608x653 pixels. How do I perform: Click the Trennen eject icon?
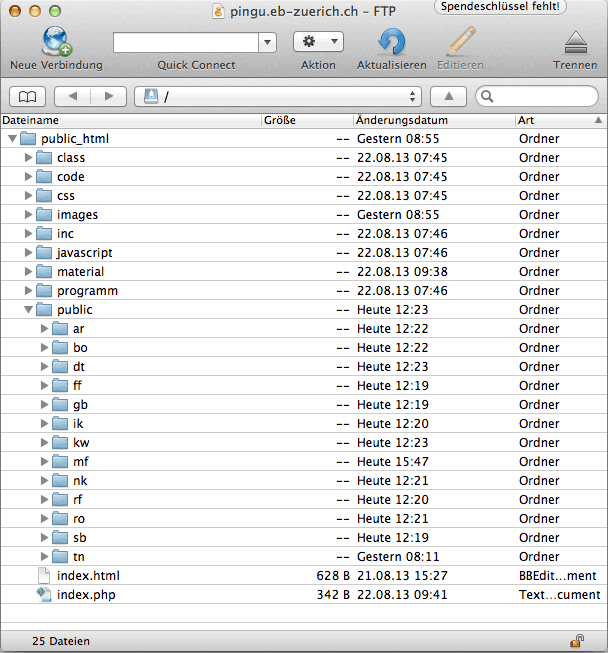click(x=575, y=42)
